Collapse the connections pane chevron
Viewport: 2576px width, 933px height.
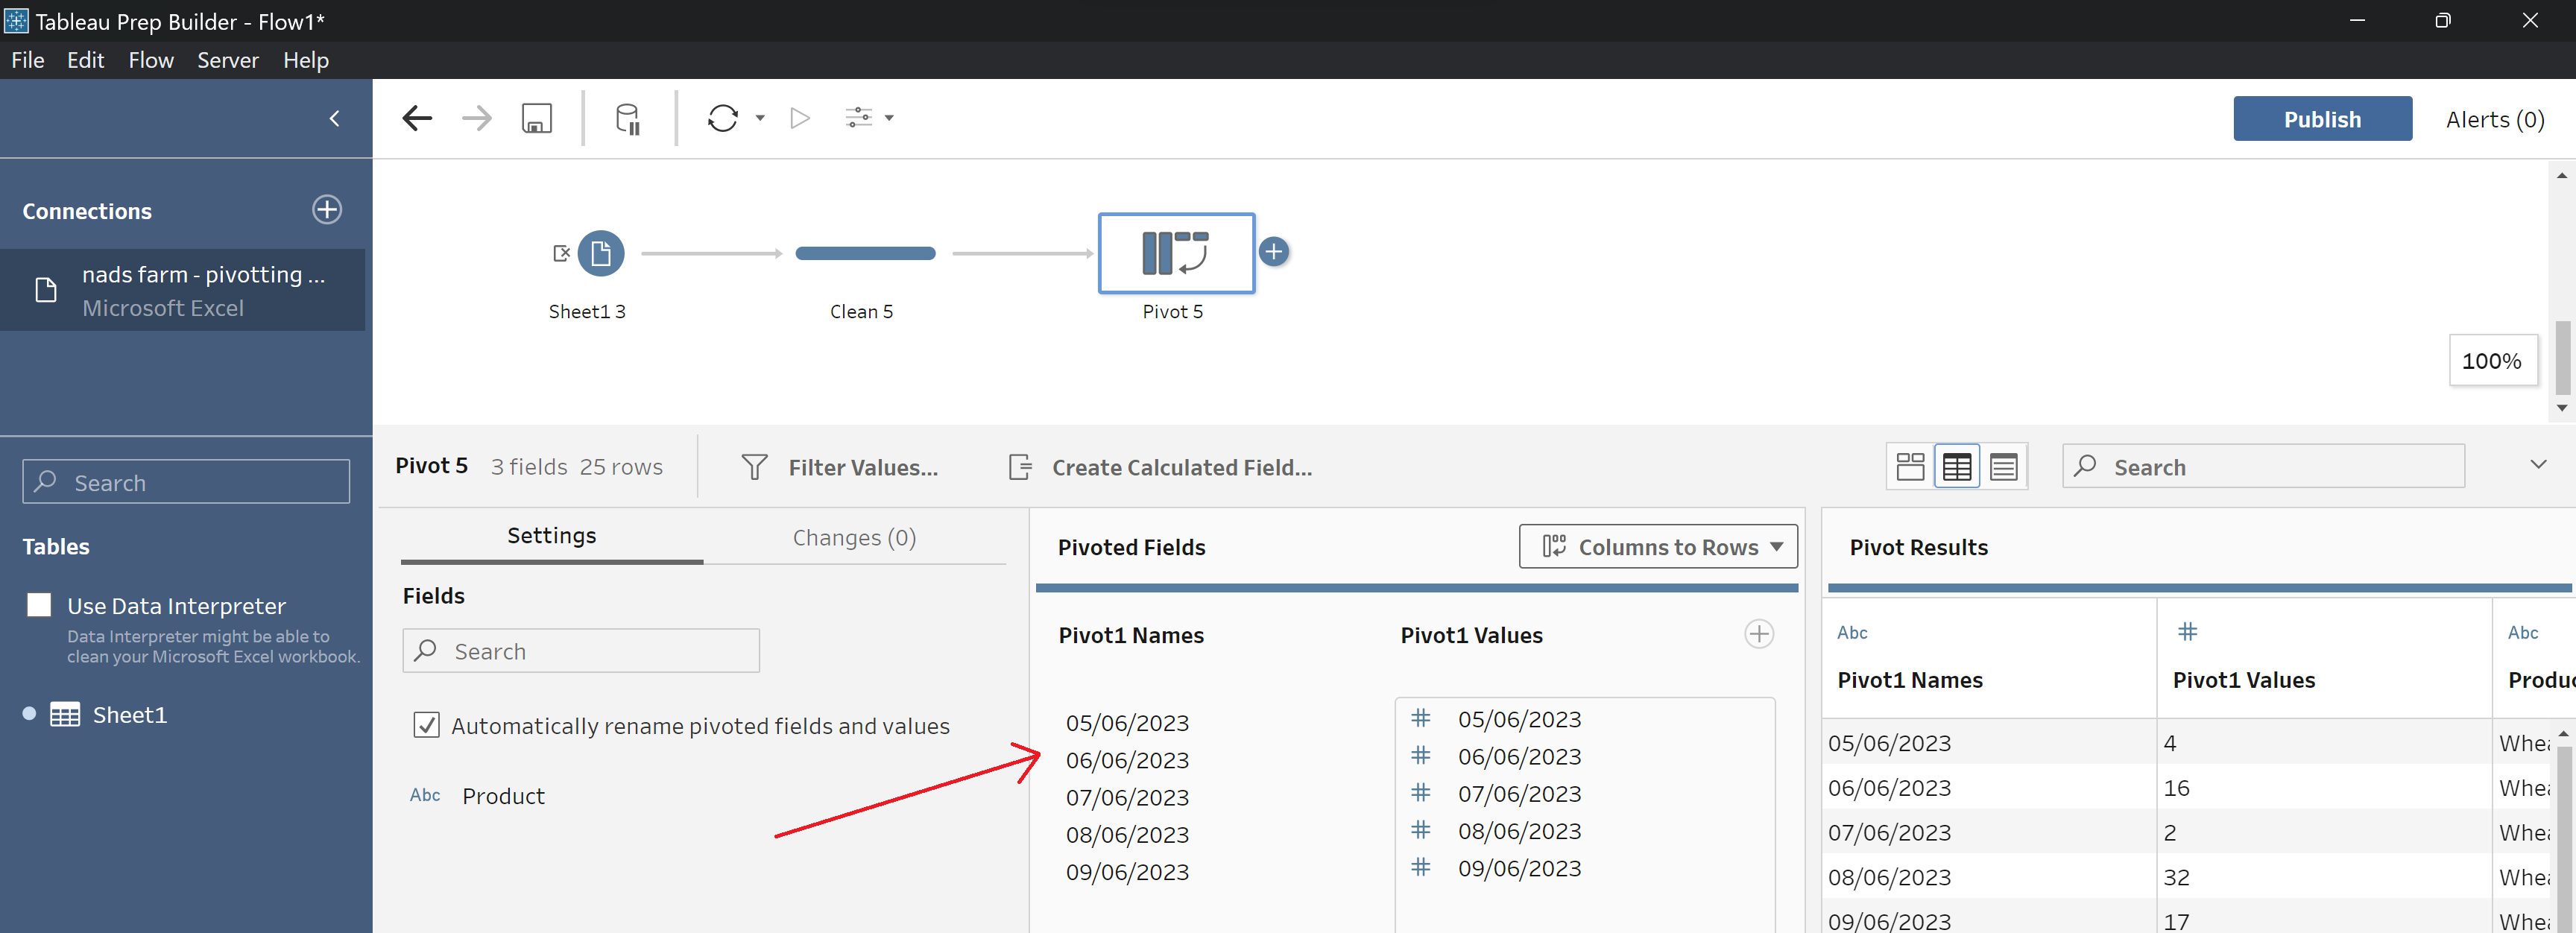click(335, 118)
